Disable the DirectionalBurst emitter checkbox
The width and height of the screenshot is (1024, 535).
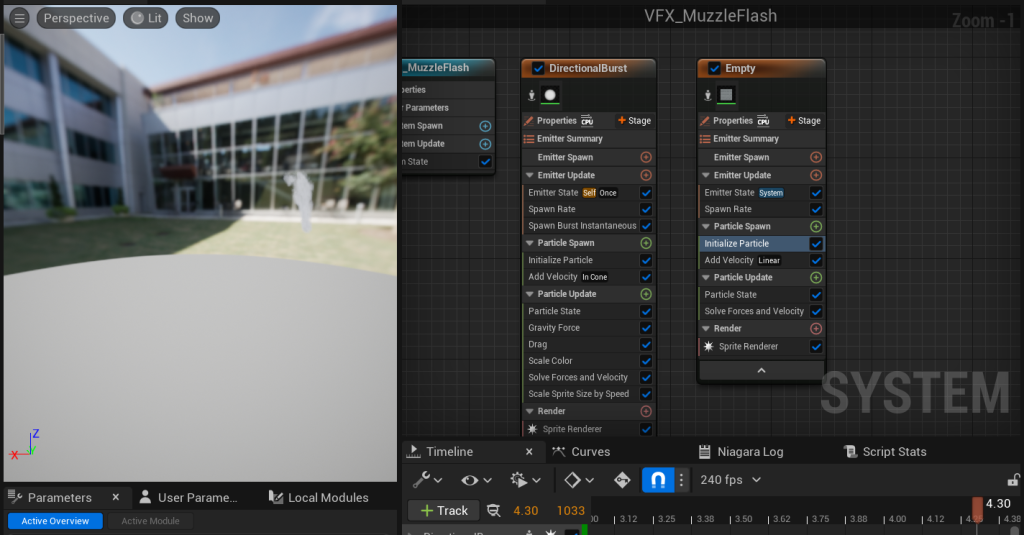(x=538, y=69)
